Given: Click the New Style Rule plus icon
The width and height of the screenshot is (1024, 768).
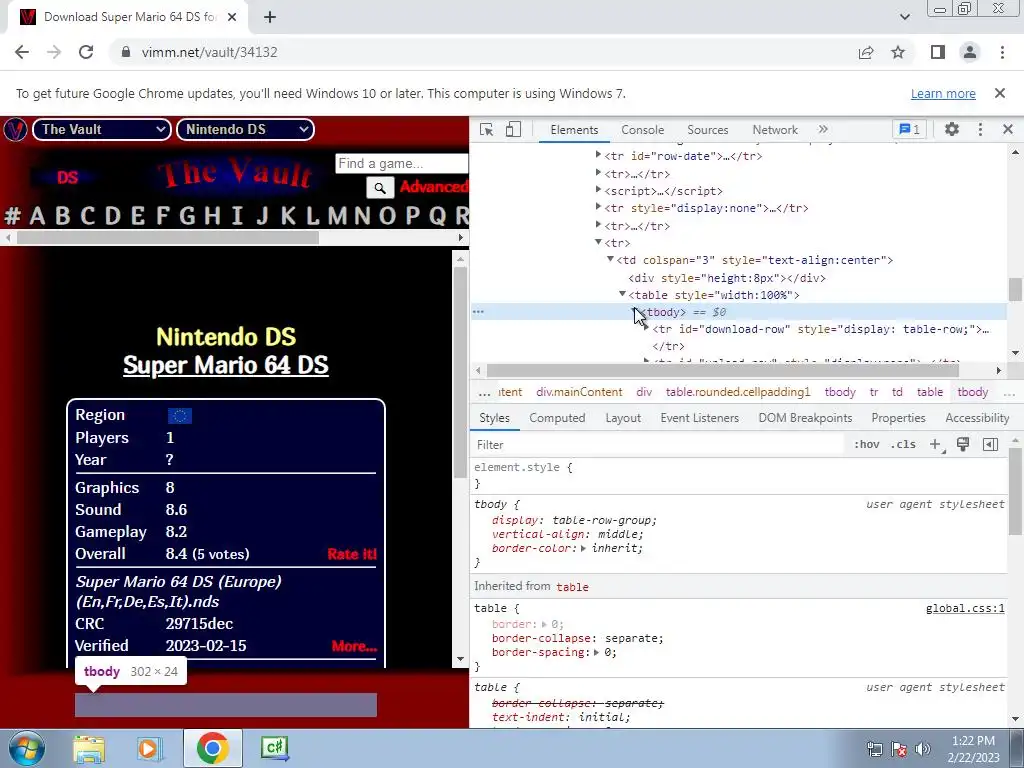Looking at the screenshot, I should pos(936,445).
